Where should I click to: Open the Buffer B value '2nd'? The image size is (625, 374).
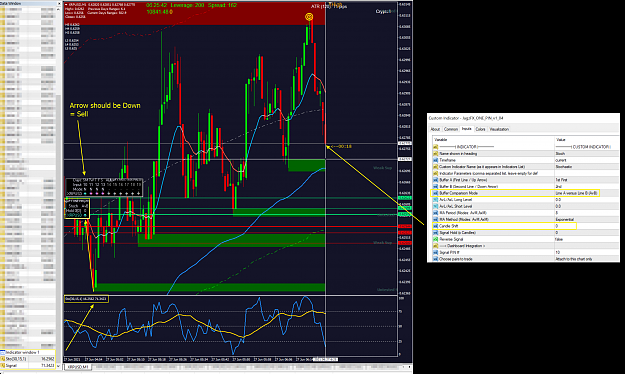[586, 186]
